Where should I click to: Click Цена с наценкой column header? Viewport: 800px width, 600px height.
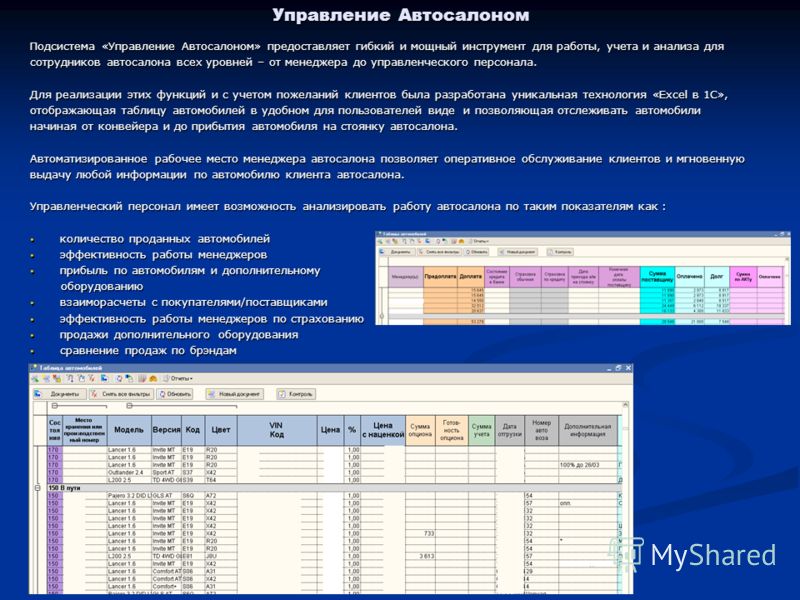(383, 430)
